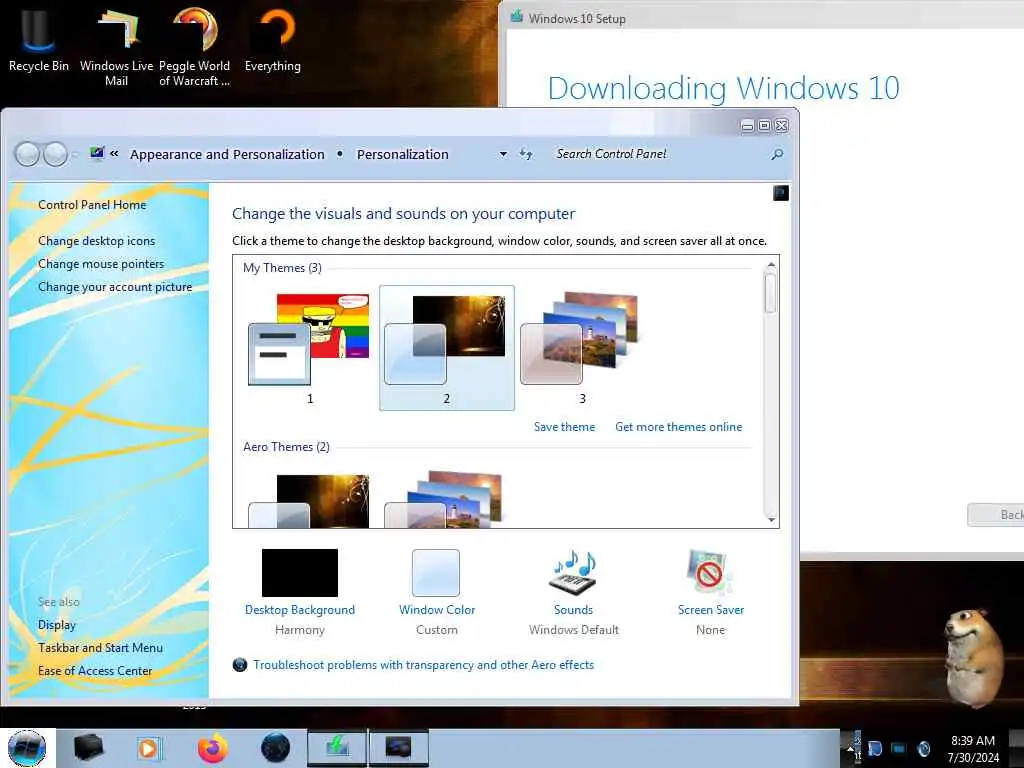Click the Control Panel address bar icon

point(97,153)
